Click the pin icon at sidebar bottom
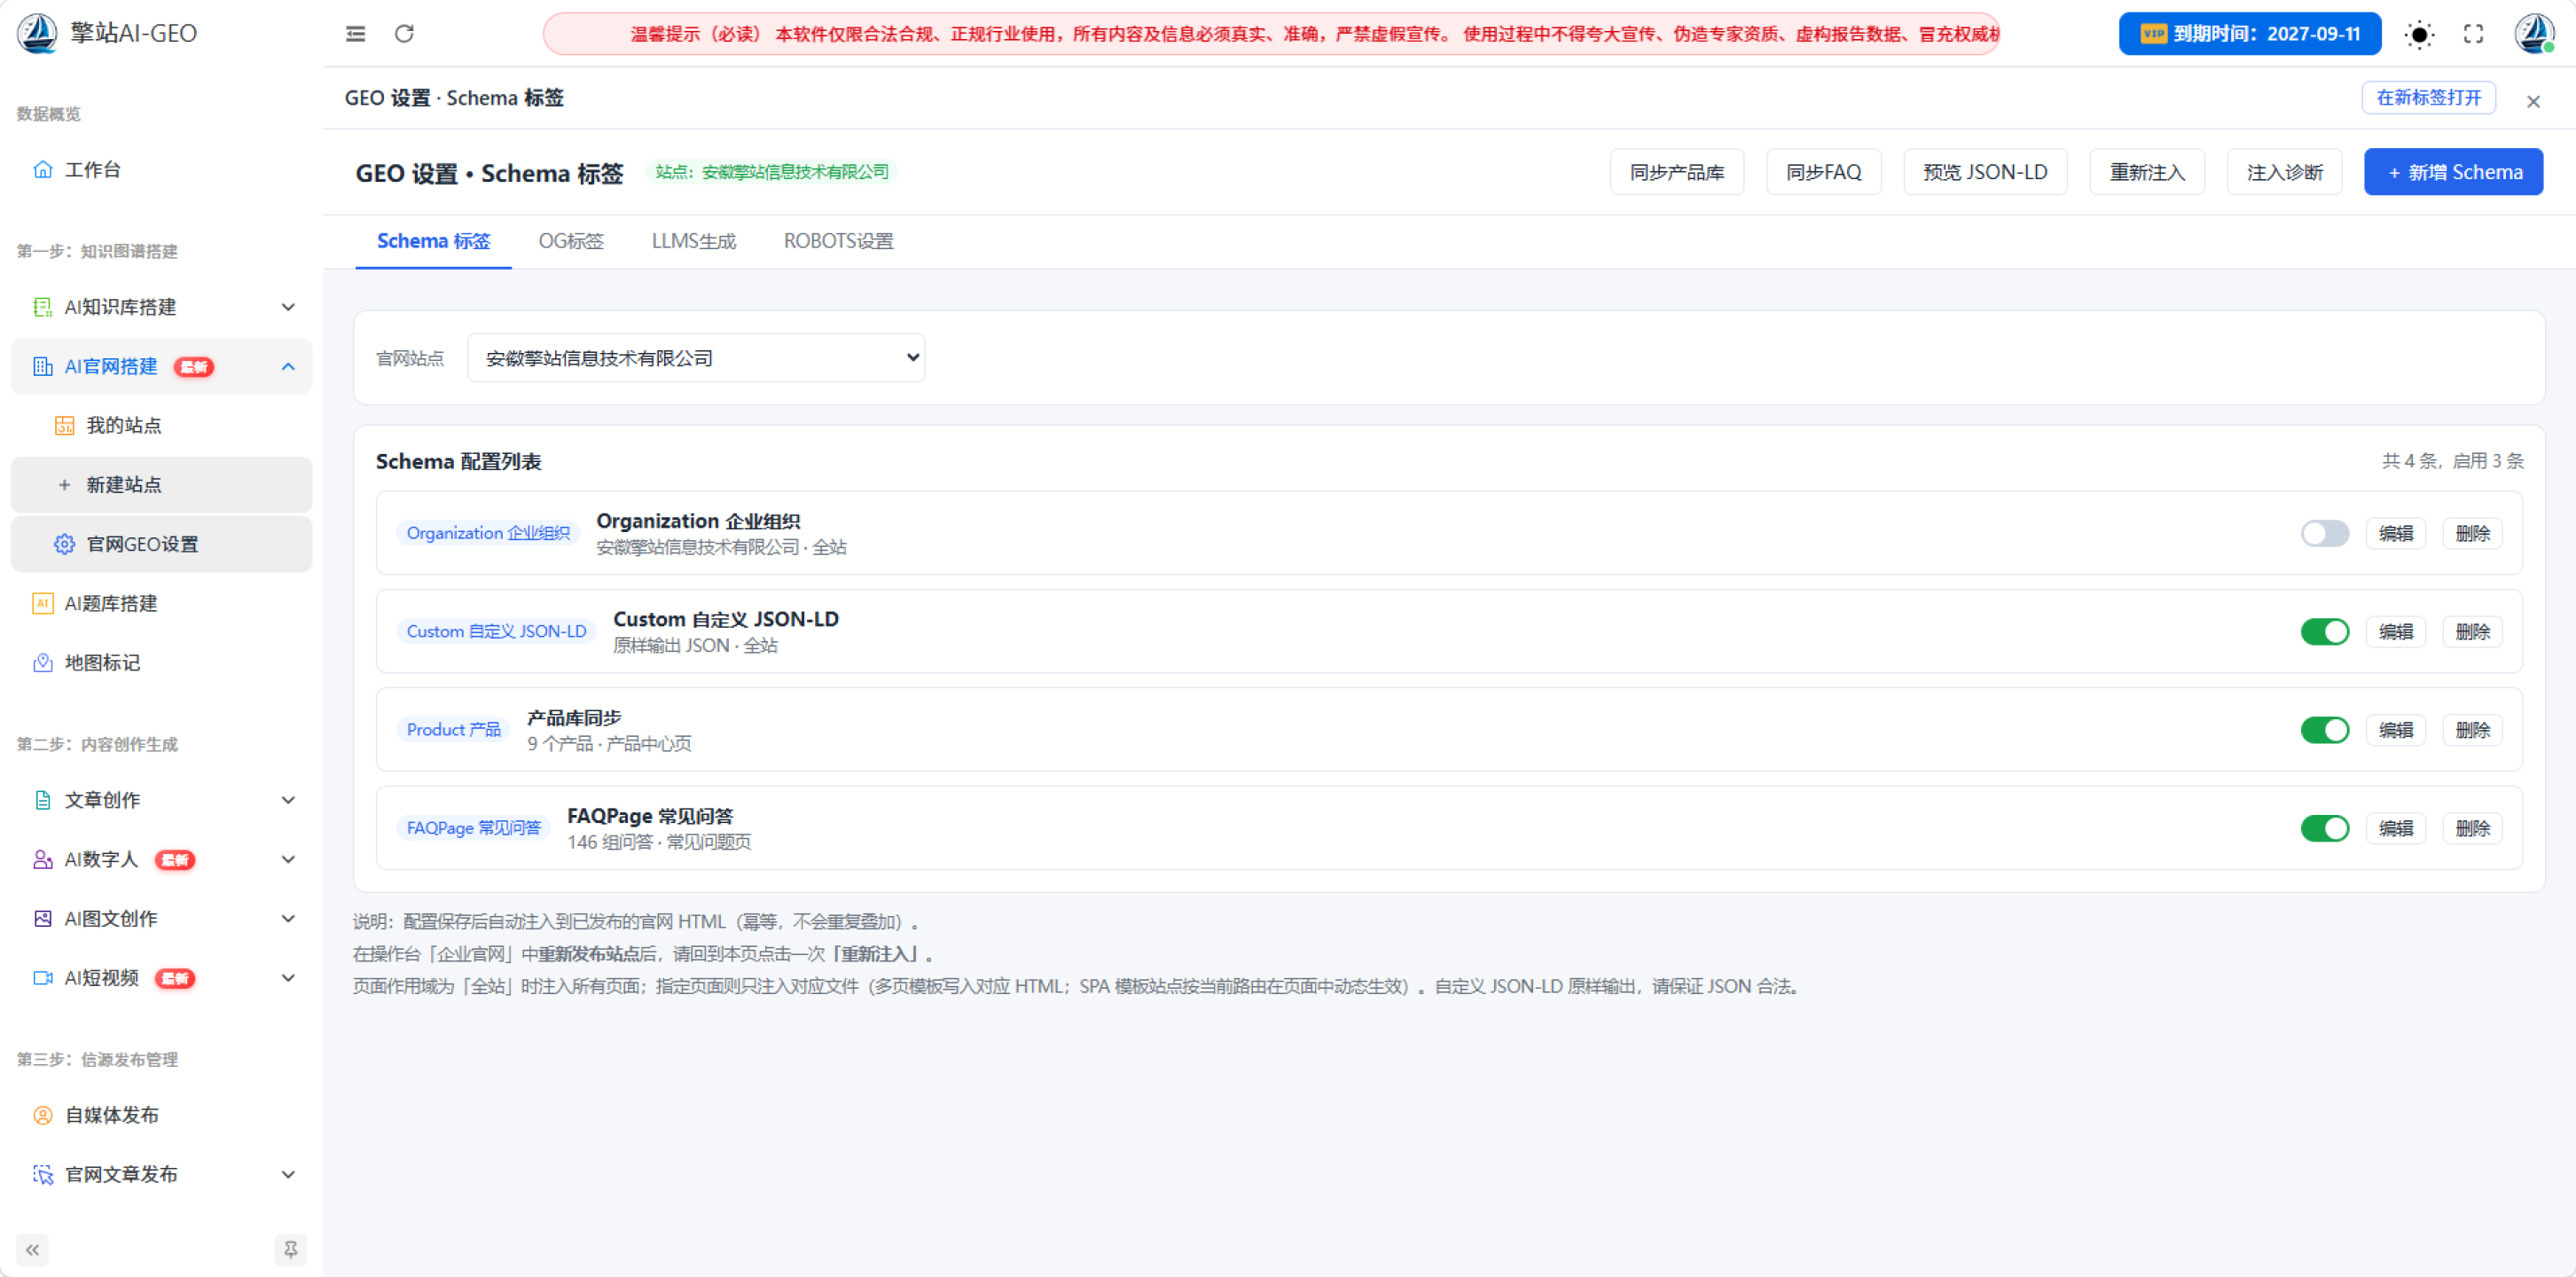The image size is (2576, 1277). (290, 1250)
